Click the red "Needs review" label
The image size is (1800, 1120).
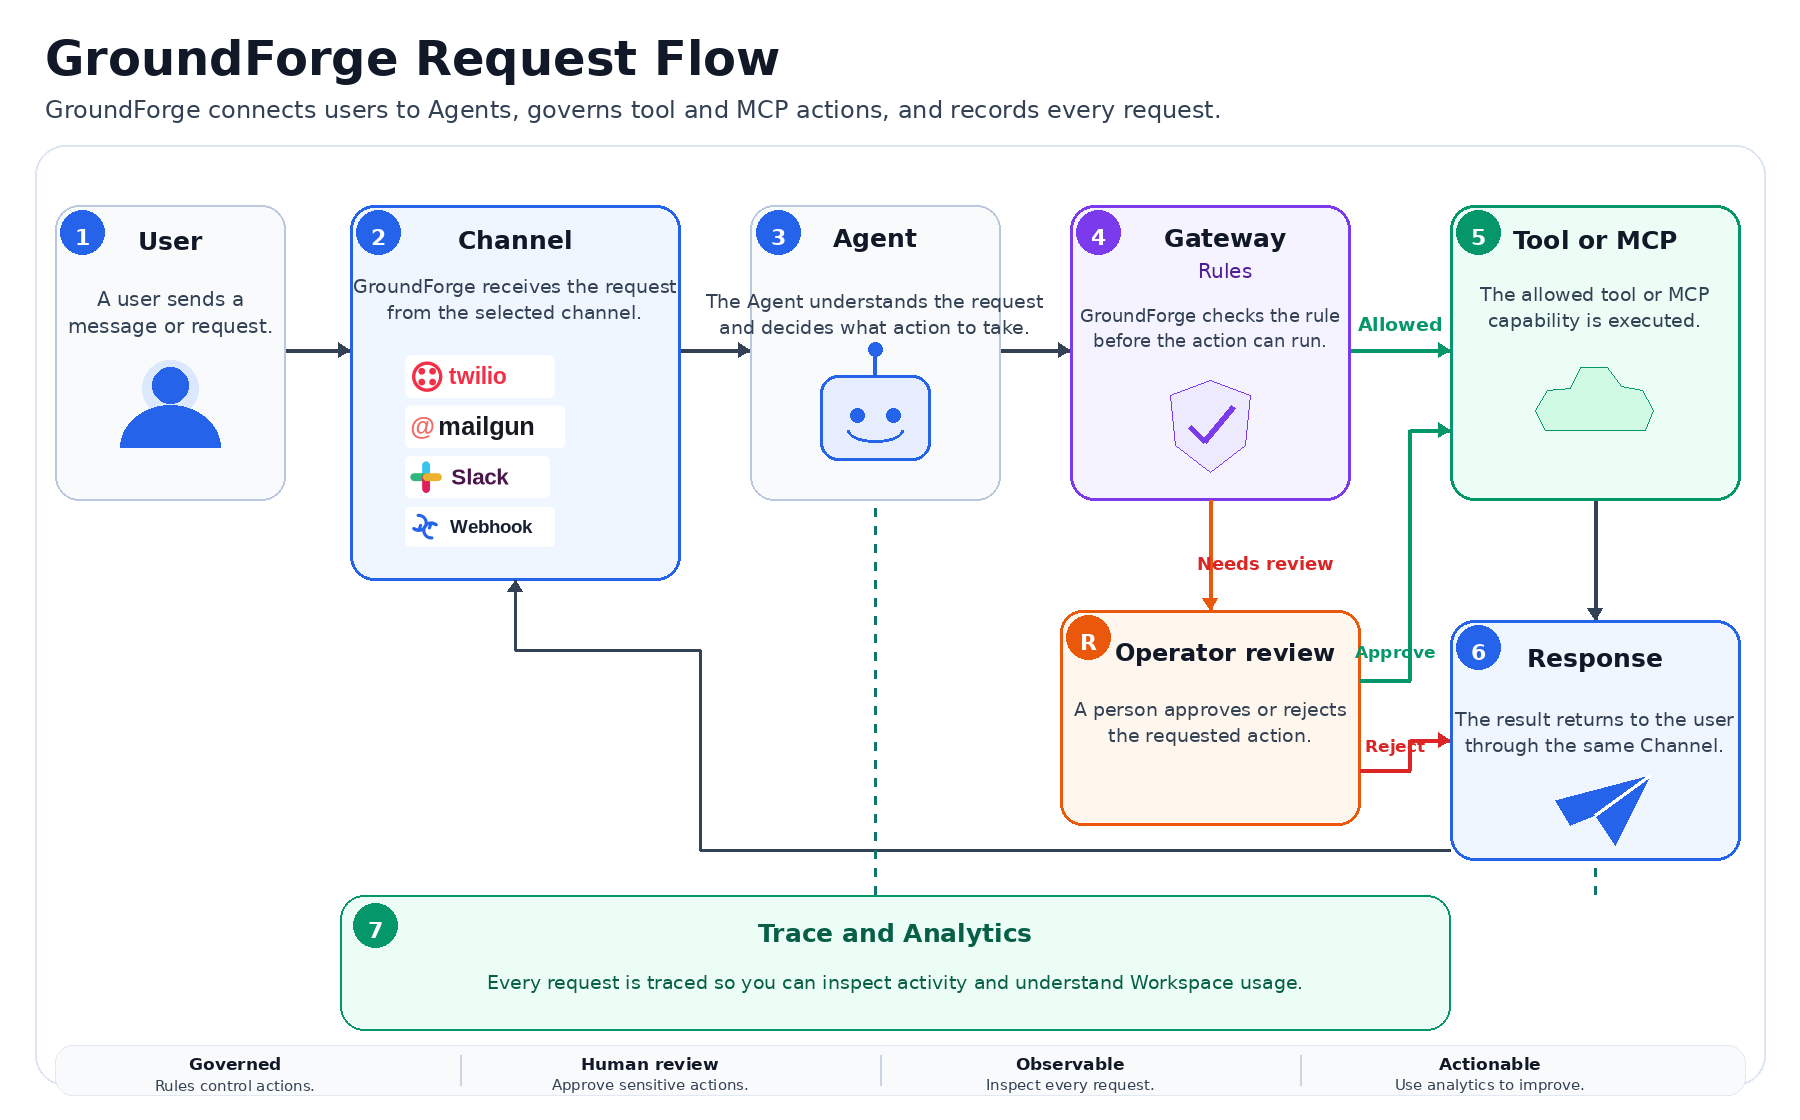click(1265, 563)
